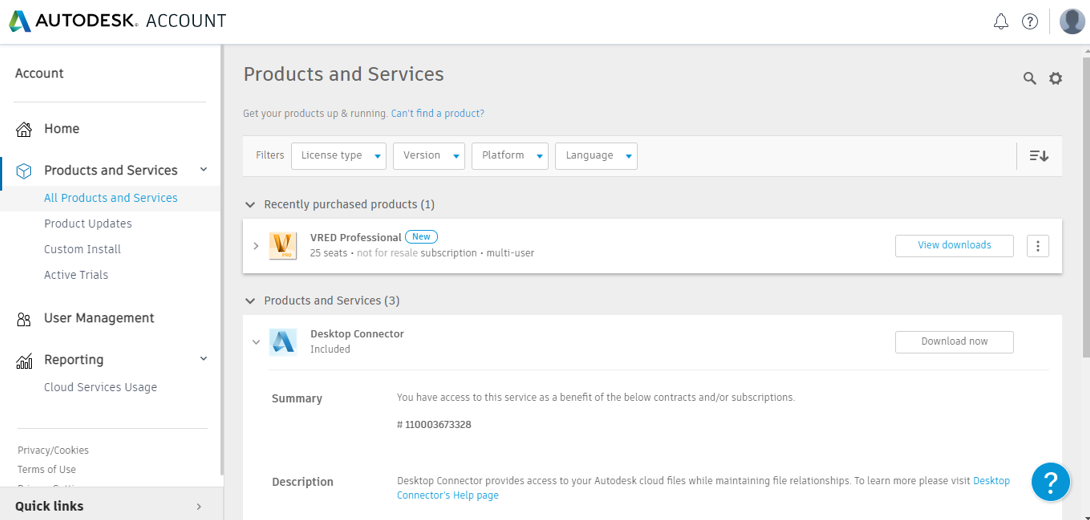Click the Can't find a product link

[437, 114]
